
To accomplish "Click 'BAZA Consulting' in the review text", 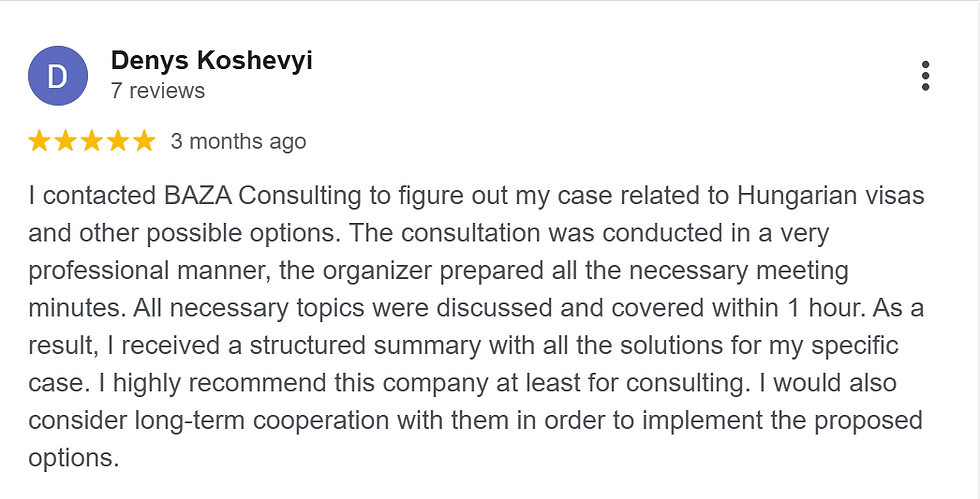I will pyautogui.click(x=262, y=196).
